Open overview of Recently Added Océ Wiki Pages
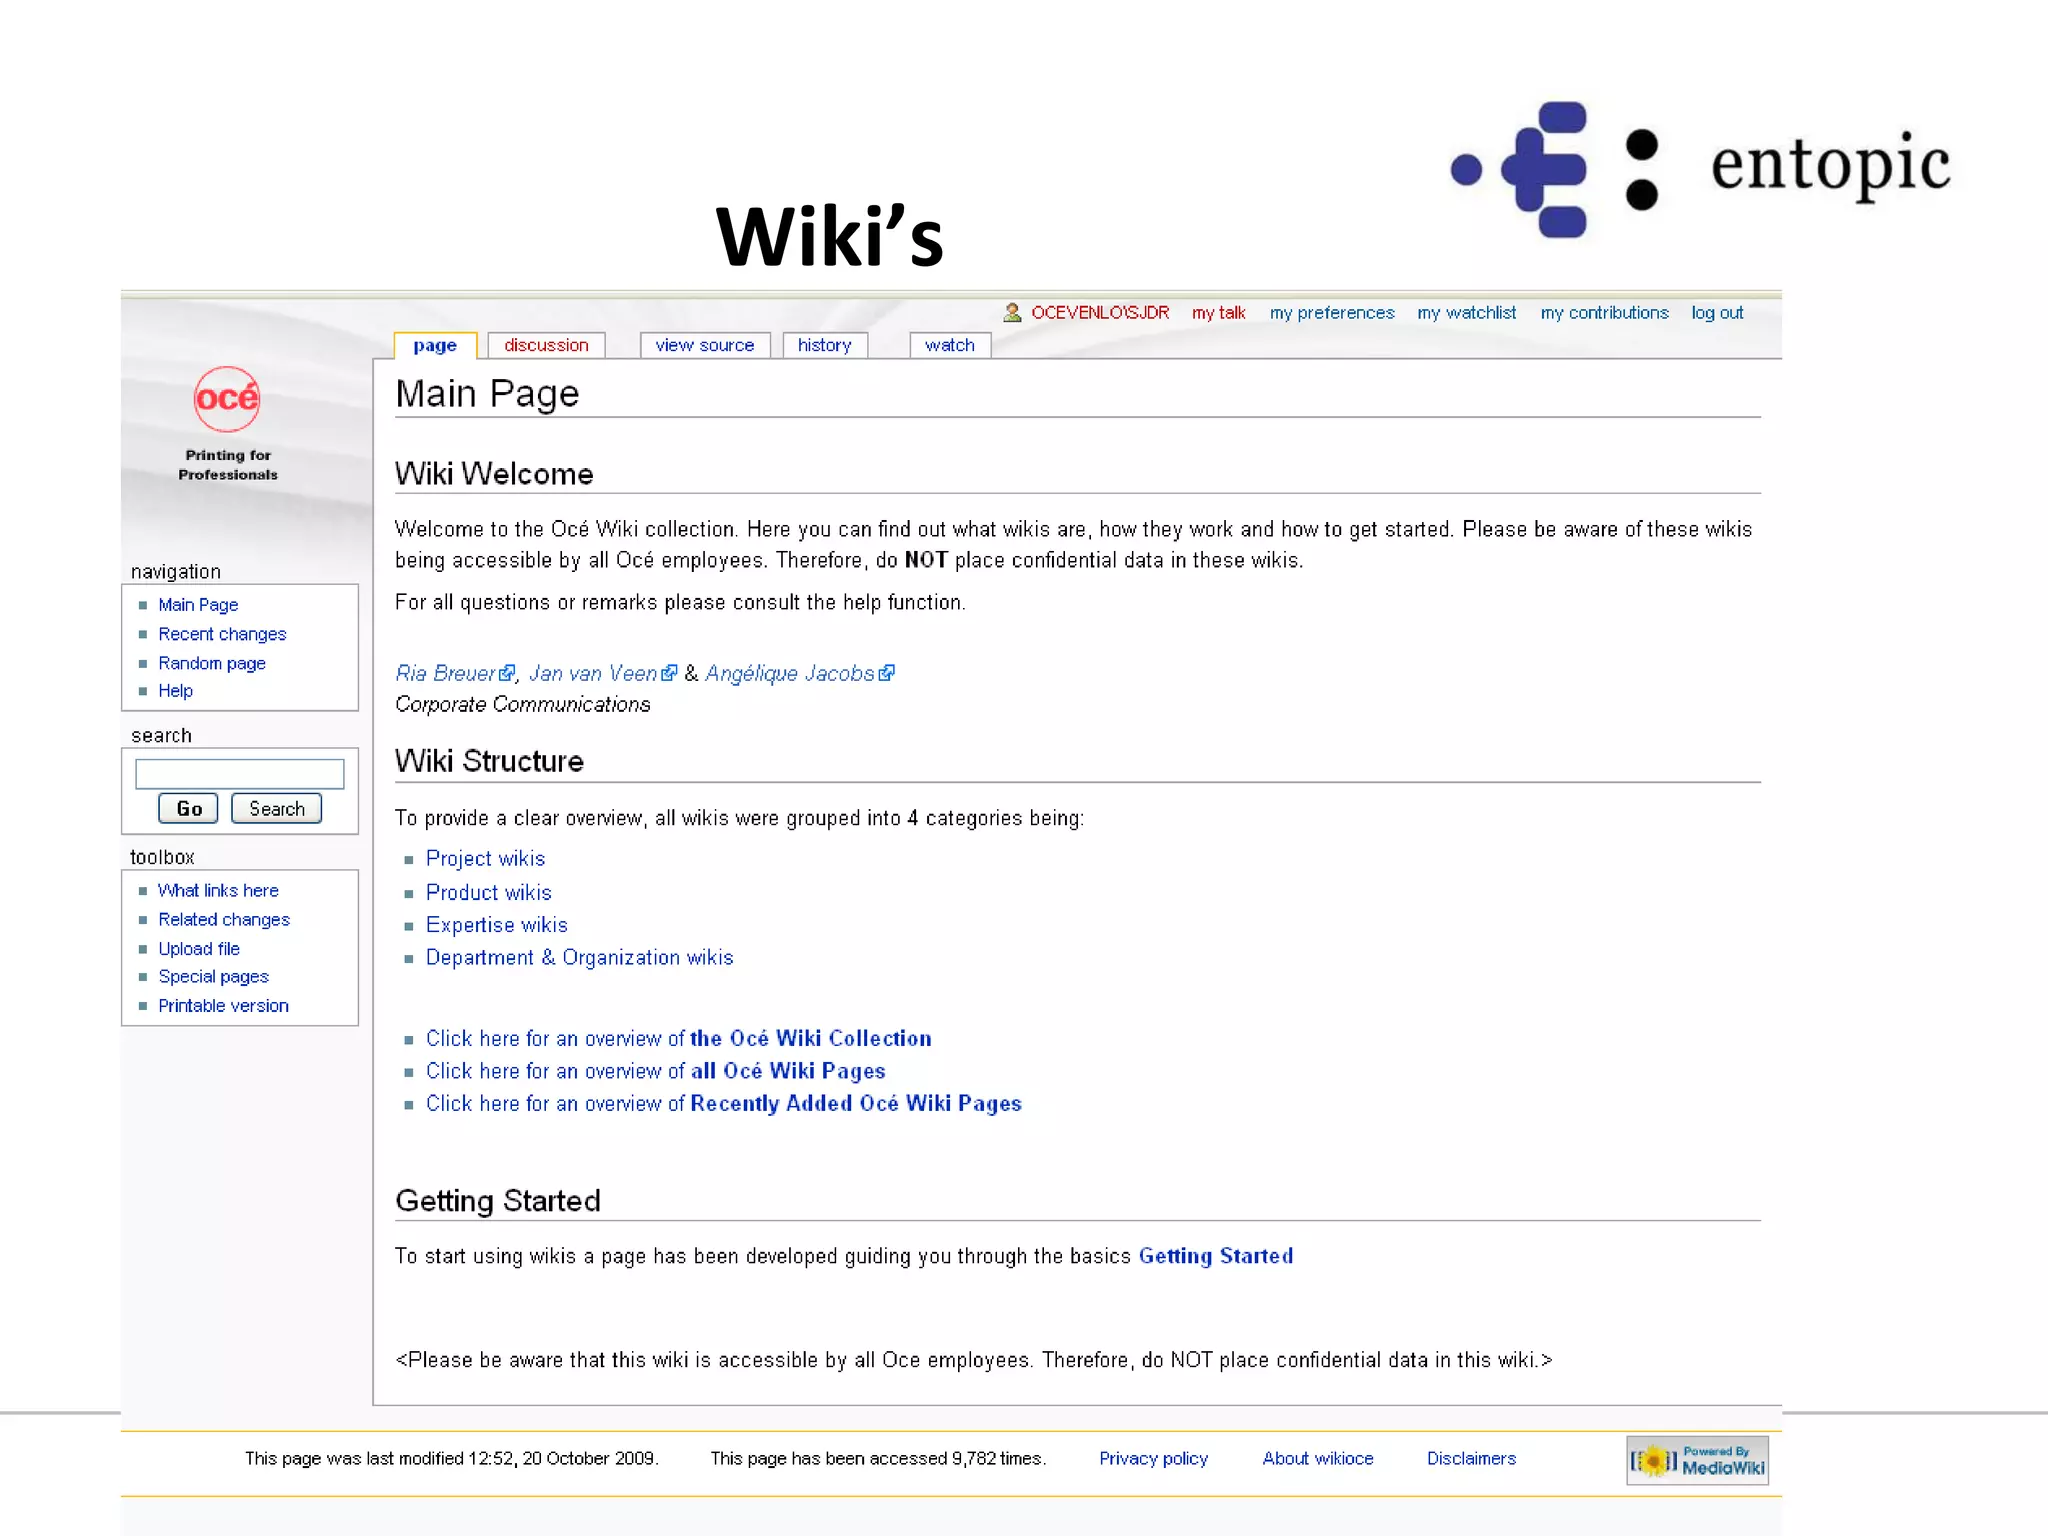The image size is (2048, 1536). 723,1104
